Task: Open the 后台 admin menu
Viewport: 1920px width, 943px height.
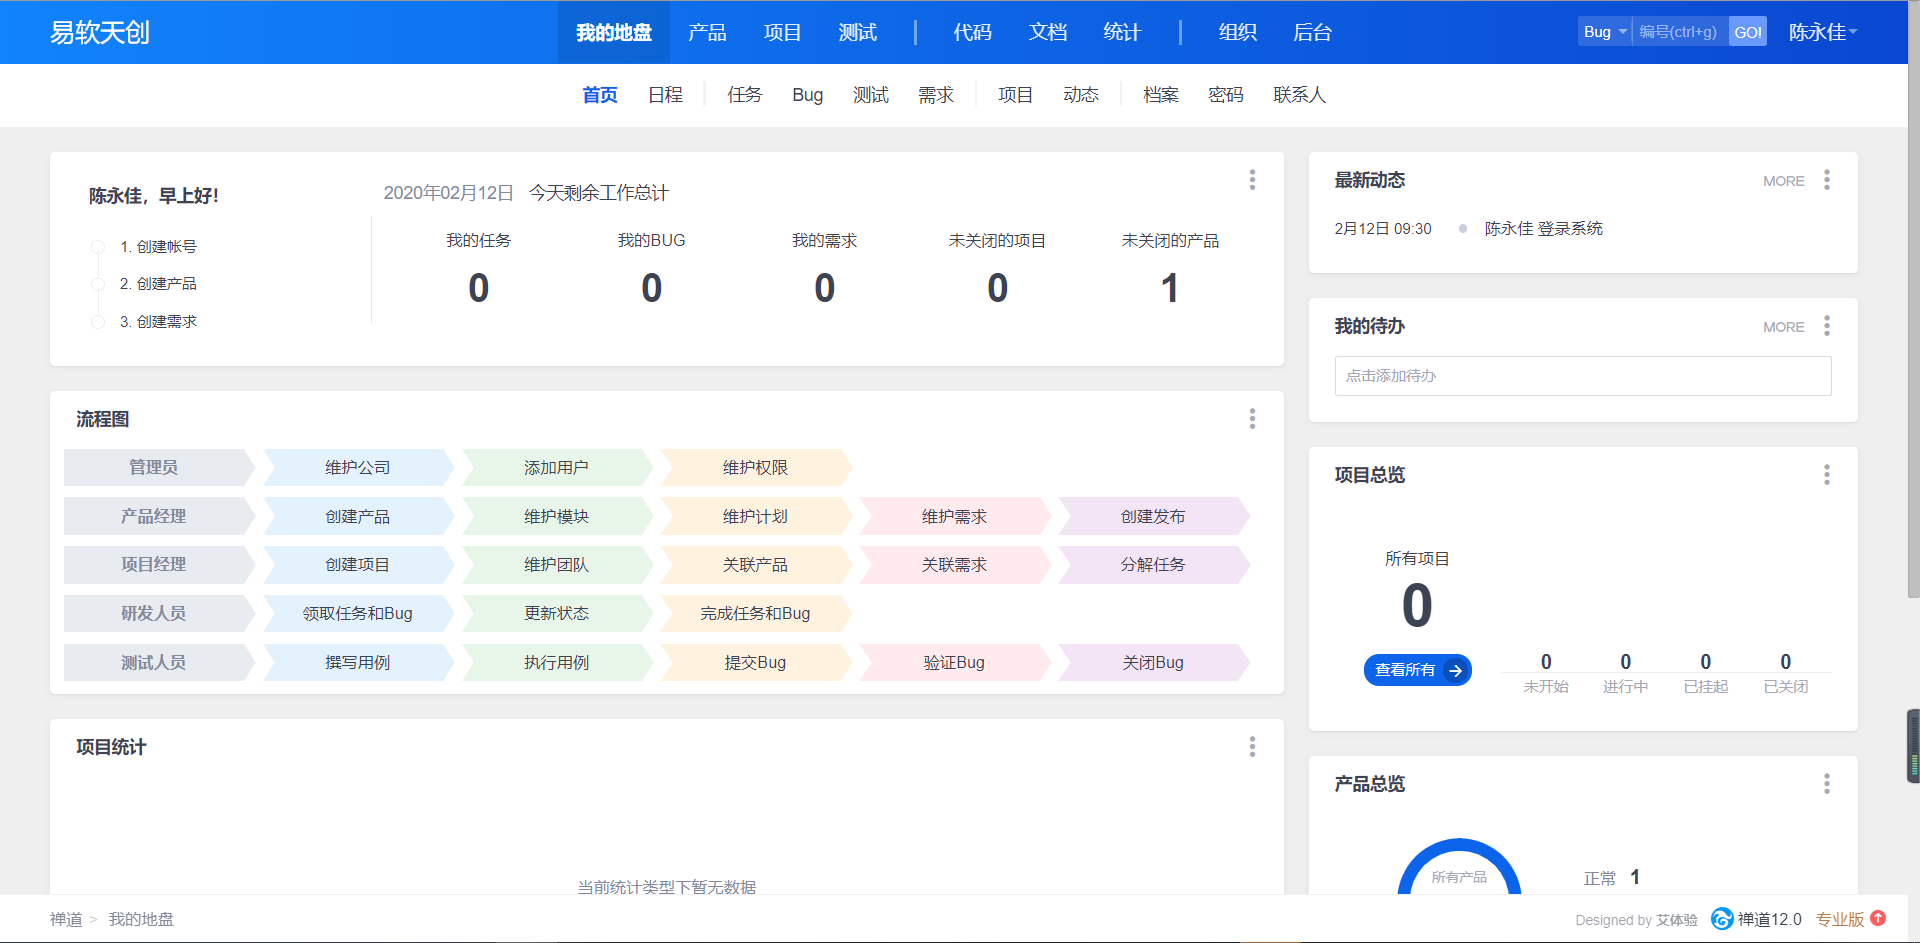Action: coord(1312,32)
